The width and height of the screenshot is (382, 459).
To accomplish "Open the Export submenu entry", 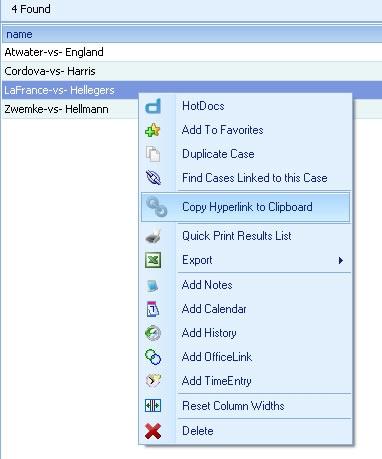I will click(x=246, y=260).
